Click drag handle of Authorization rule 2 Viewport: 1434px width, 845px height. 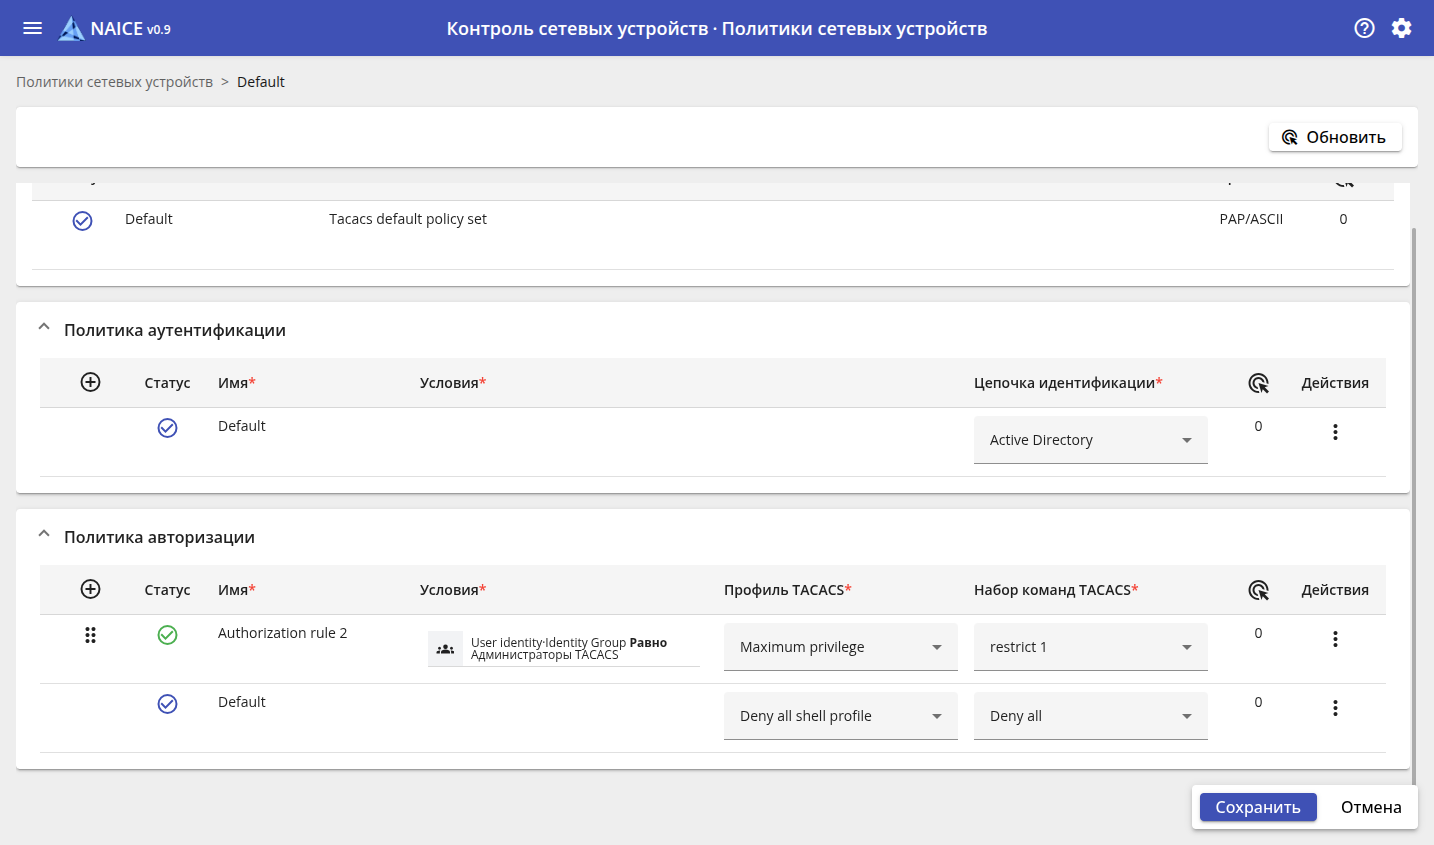90,635
